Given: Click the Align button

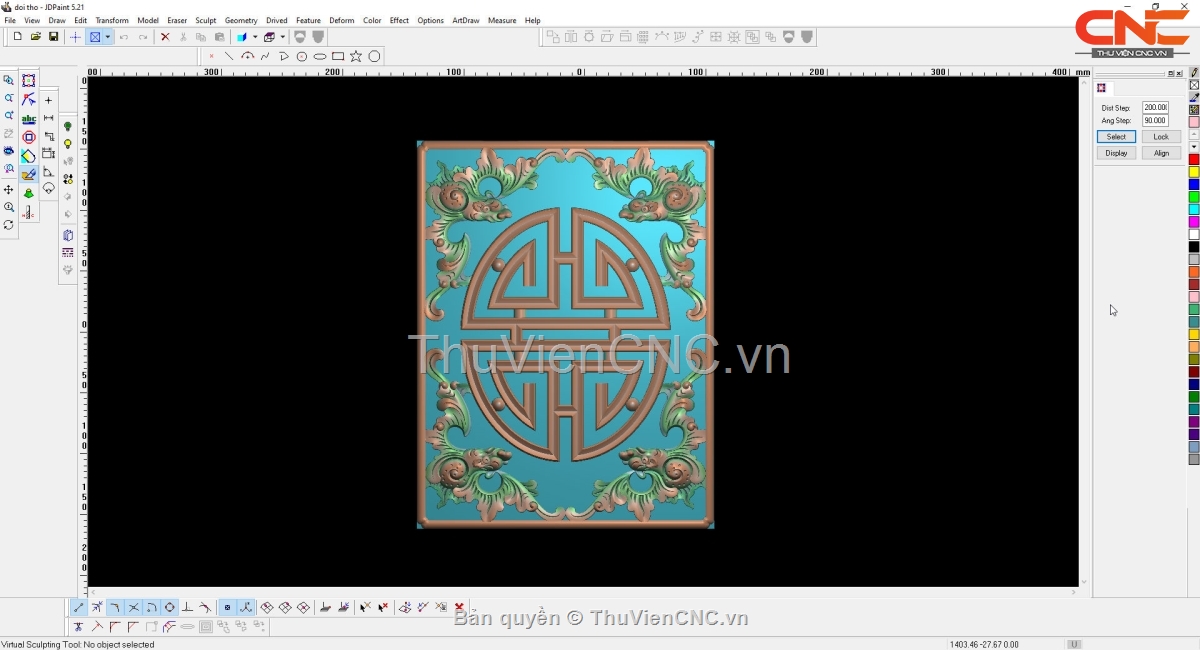Looking at the screenshot, I should point(1161,153).
